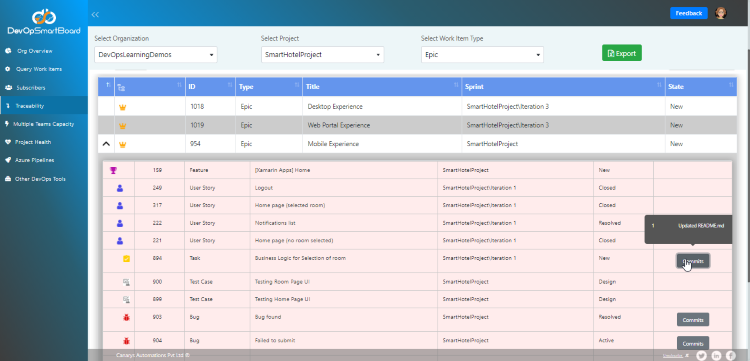This screenshot has height=361, width=750.
Task: Click Commits button for Bug found row
Action: click(x=693, y=319)
